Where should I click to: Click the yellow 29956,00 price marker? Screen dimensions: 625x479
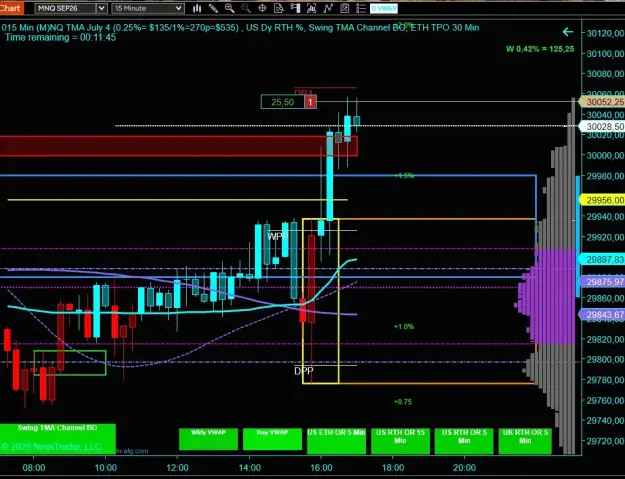[x=603, y=200]
